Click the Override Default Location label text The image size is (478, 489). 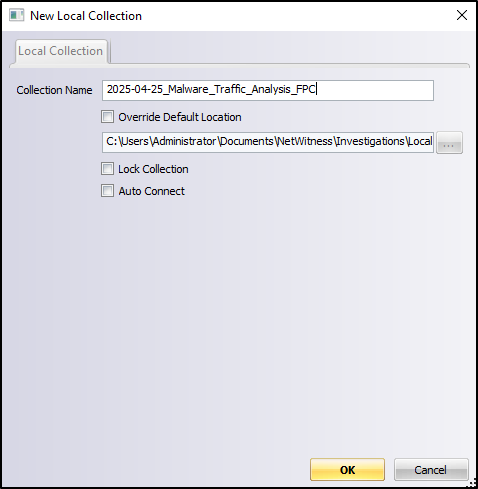(x=180, y=117)
